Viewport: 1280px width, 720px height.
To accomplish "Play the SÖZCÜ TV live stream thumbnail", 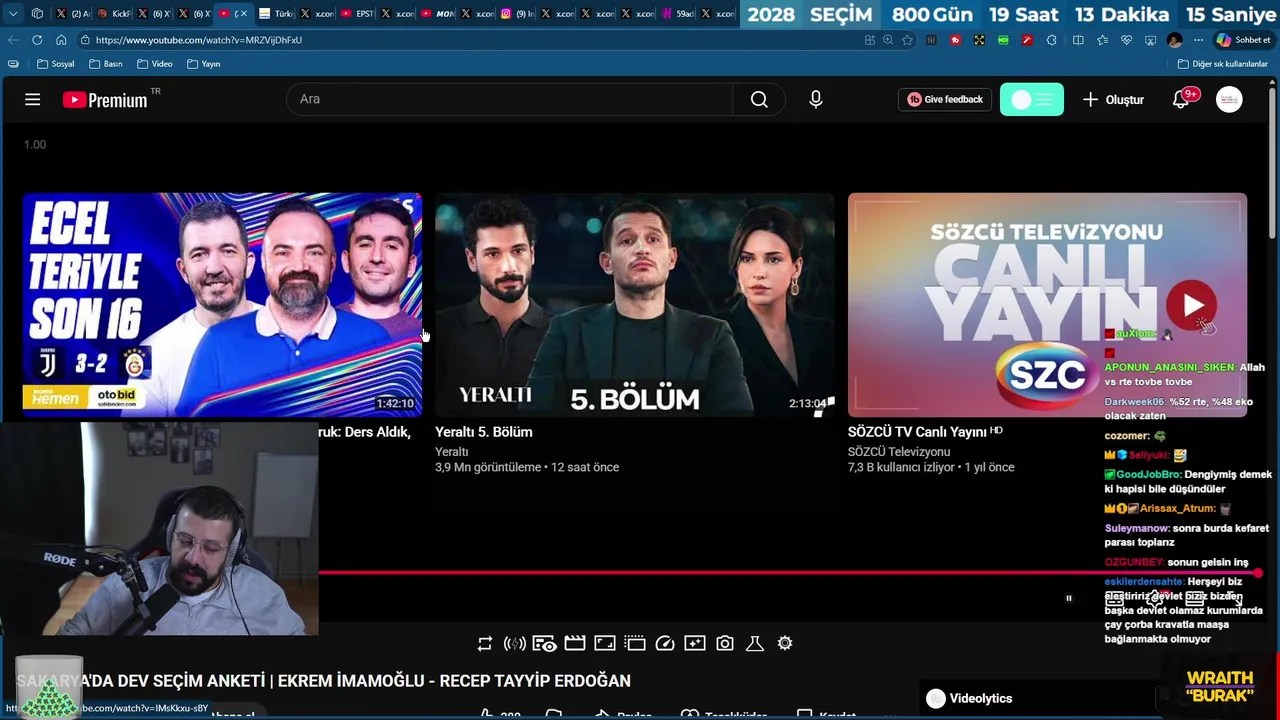I will (1047, 304).
